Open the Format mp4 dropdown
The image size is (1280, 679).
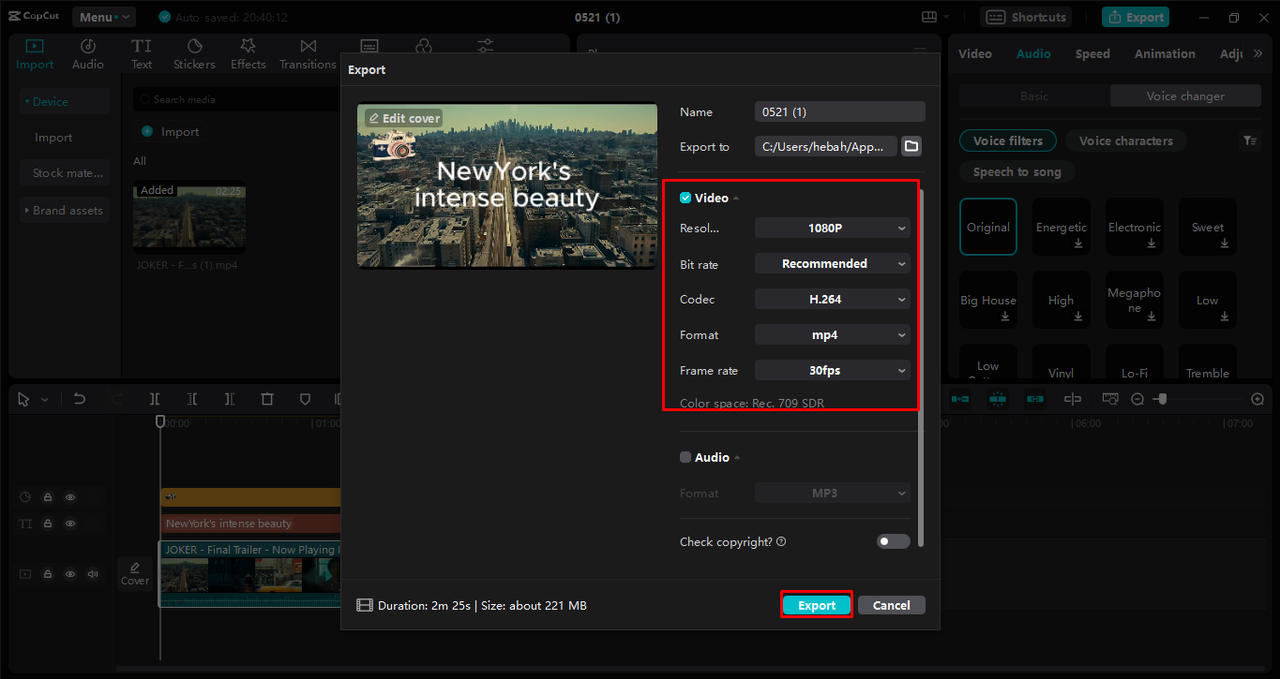pos(832,335)
